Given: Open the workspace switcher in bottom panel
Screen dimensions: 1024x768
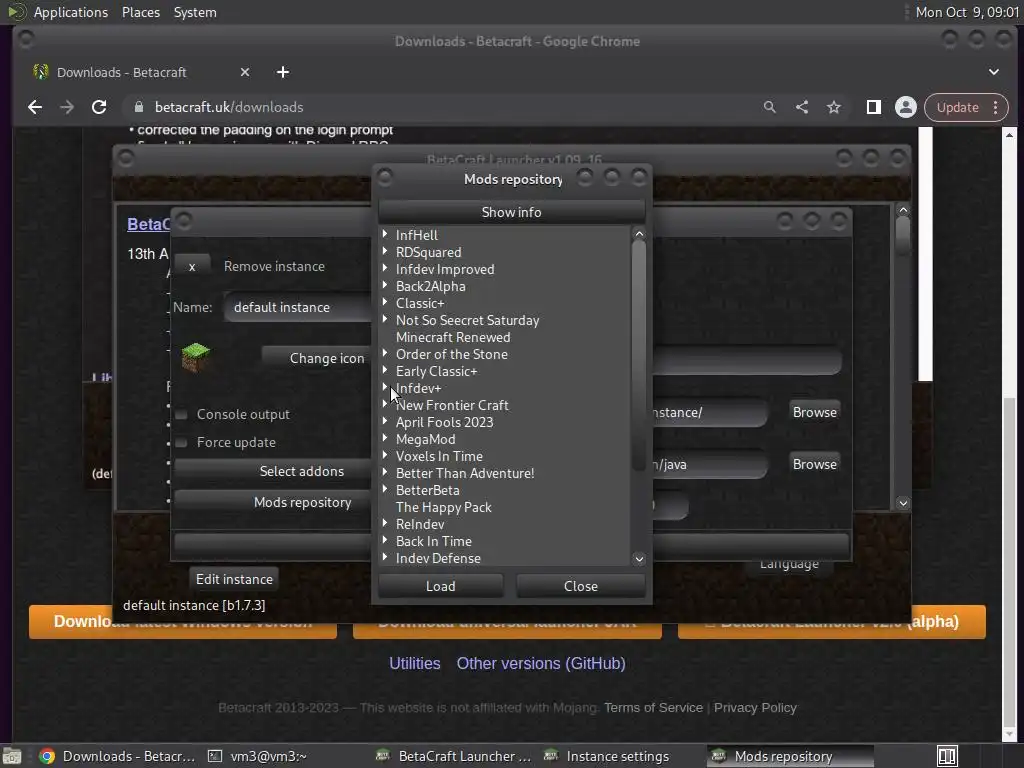Looking at the screenshot, I should [x=948, y=756].
